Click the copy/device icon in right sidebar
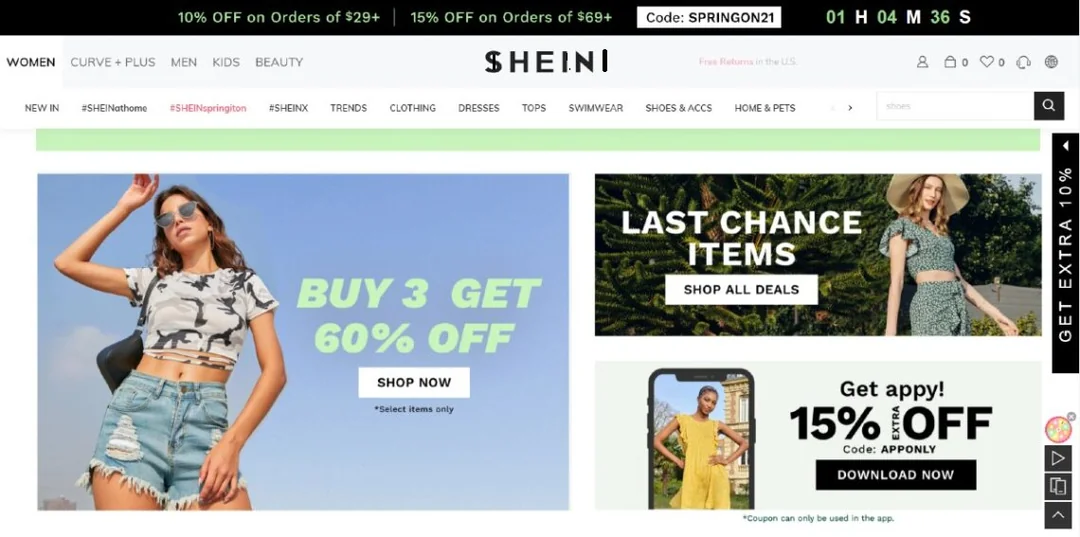Image resolution: width=1080 pixels, height=537 pixels. [x=1057, y=487]
